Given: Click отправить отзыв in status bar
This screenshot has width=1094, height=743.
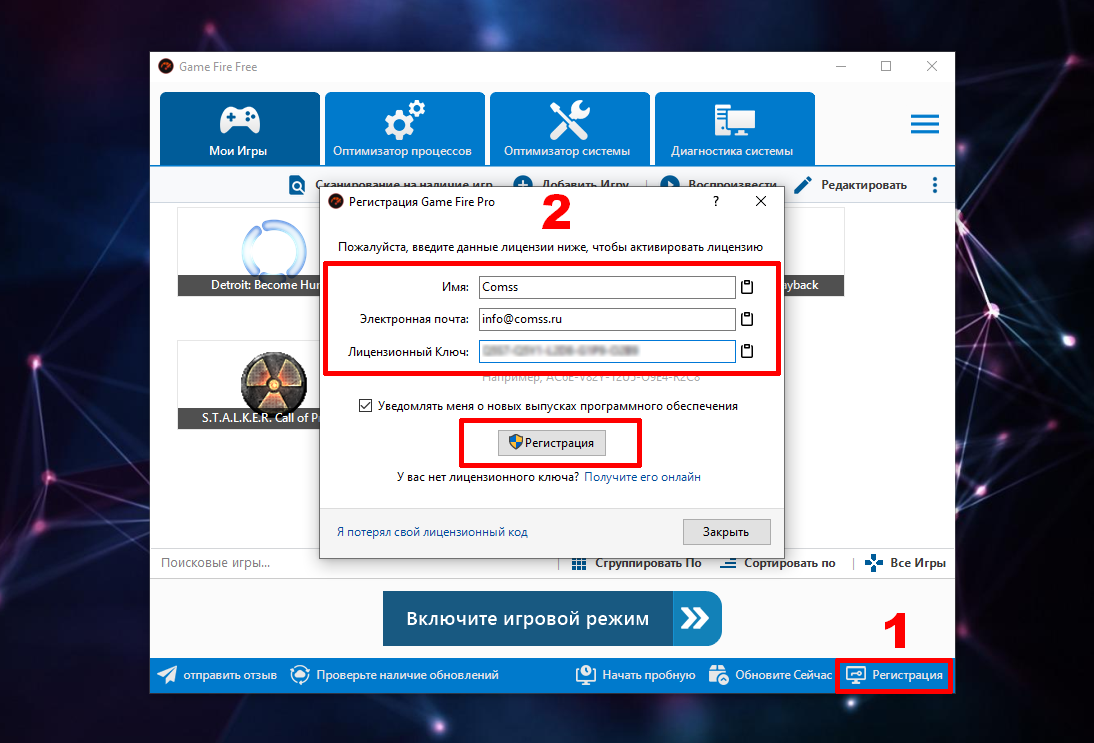Looking at the screenshot, I should 217,675.
